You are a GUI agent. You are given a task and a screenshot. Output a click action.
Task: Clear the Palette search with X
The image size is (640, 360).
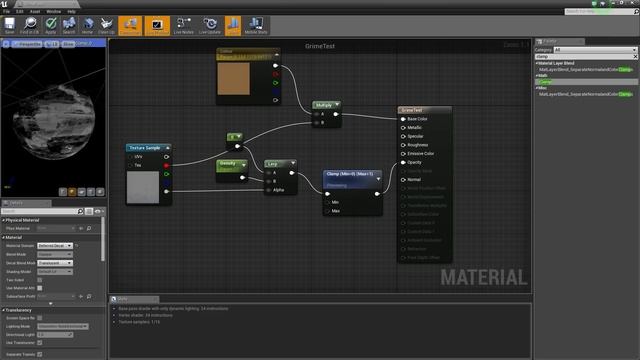(635, 57)
